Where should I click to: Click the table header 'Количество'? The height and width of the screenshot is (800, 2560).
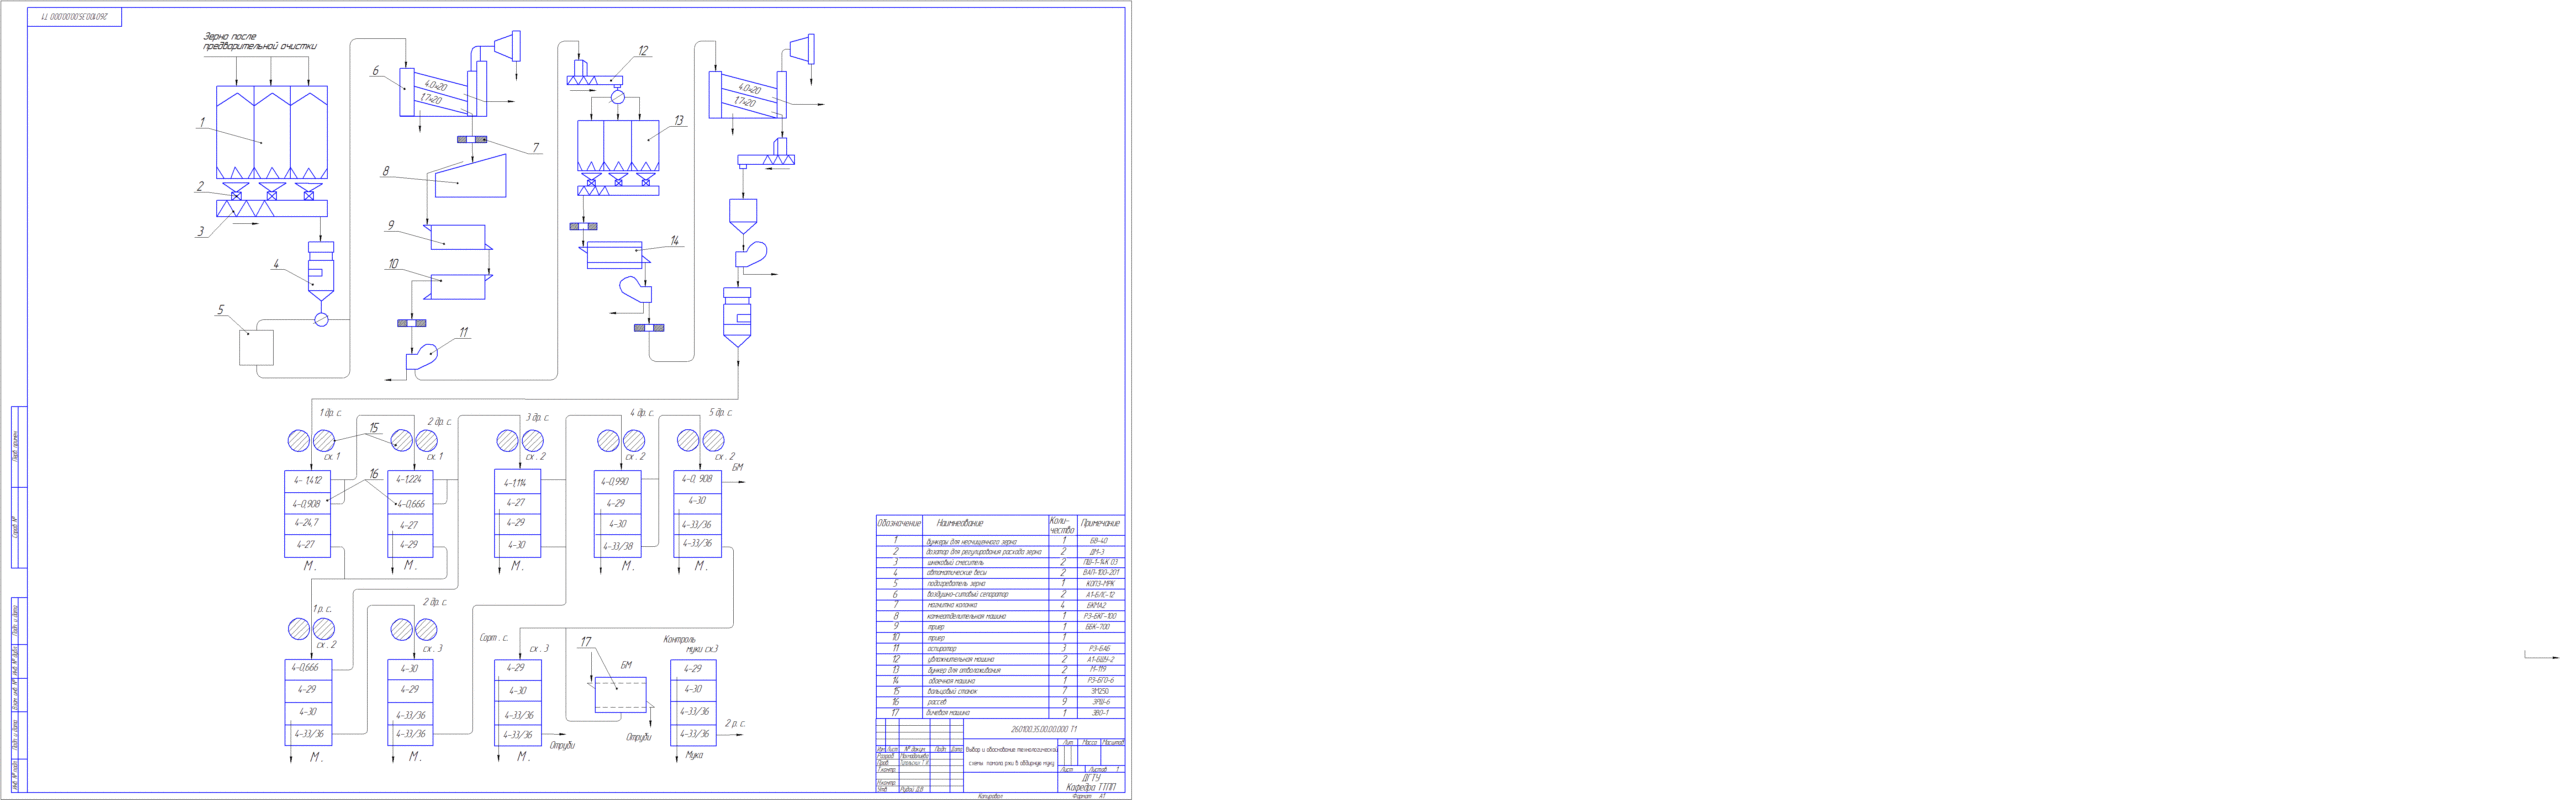tap(1061, 525)
